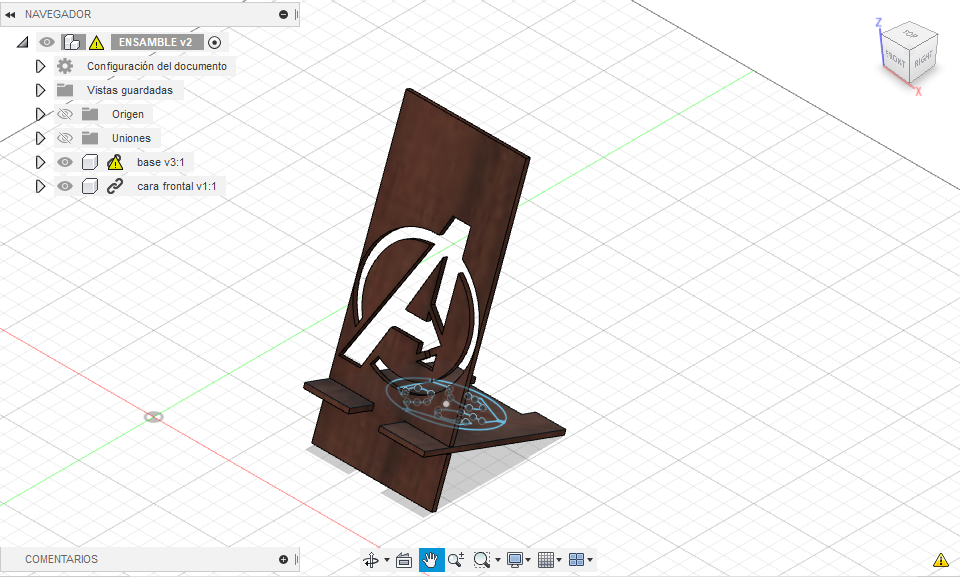Viewport: 960px width, 577px height.
Task: Select the cara frontal v1:1 label
Action: pos(177,186)
